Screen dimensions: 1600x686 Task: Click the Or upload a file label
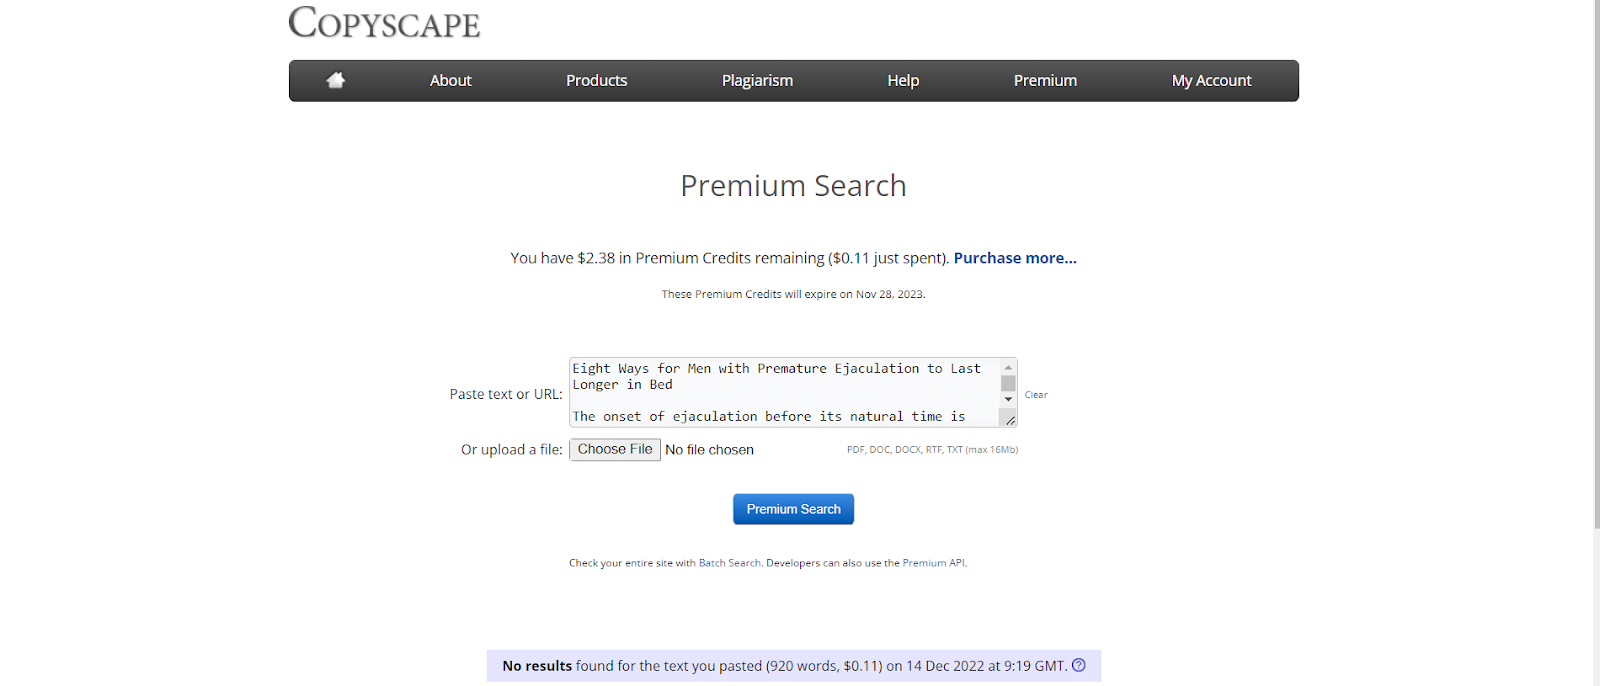click(x=512, y=450)
